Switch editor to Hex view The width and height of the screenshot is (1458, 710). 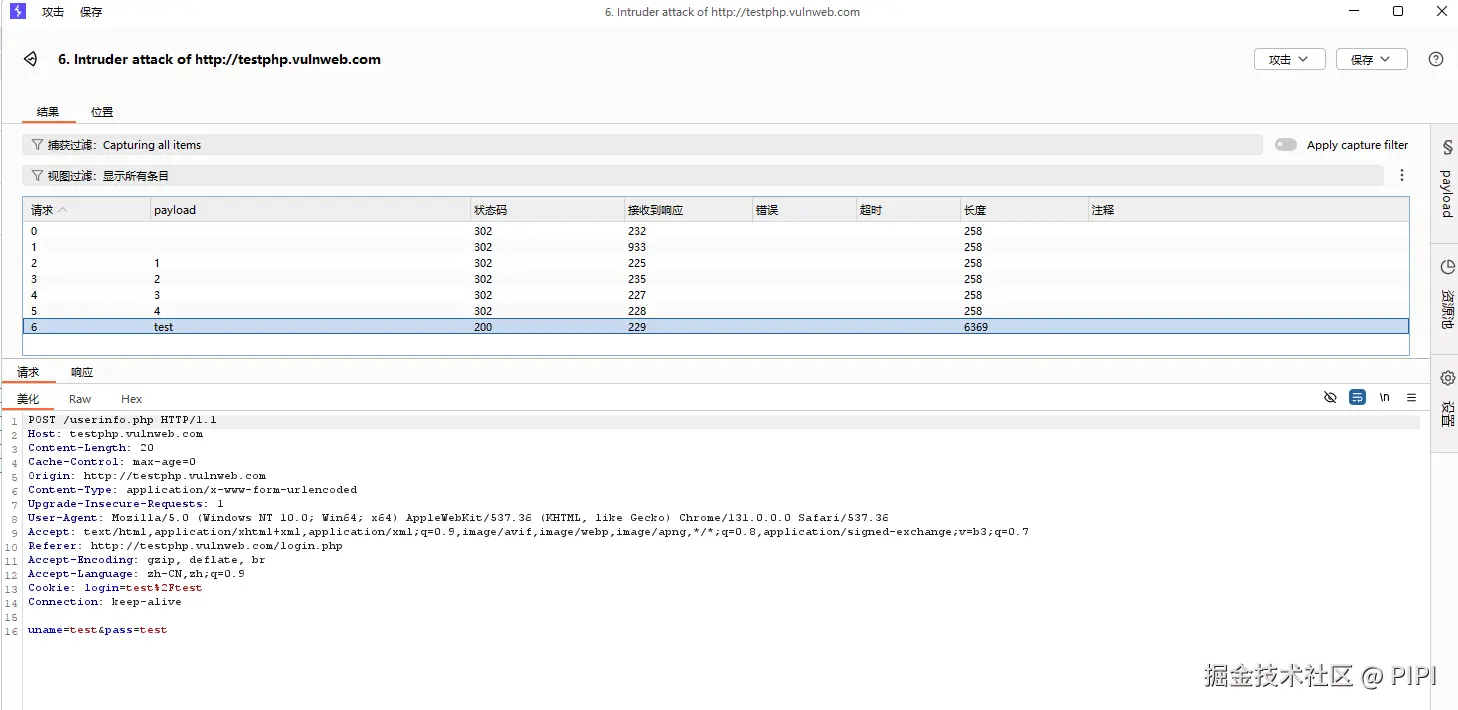coord(132,399)
